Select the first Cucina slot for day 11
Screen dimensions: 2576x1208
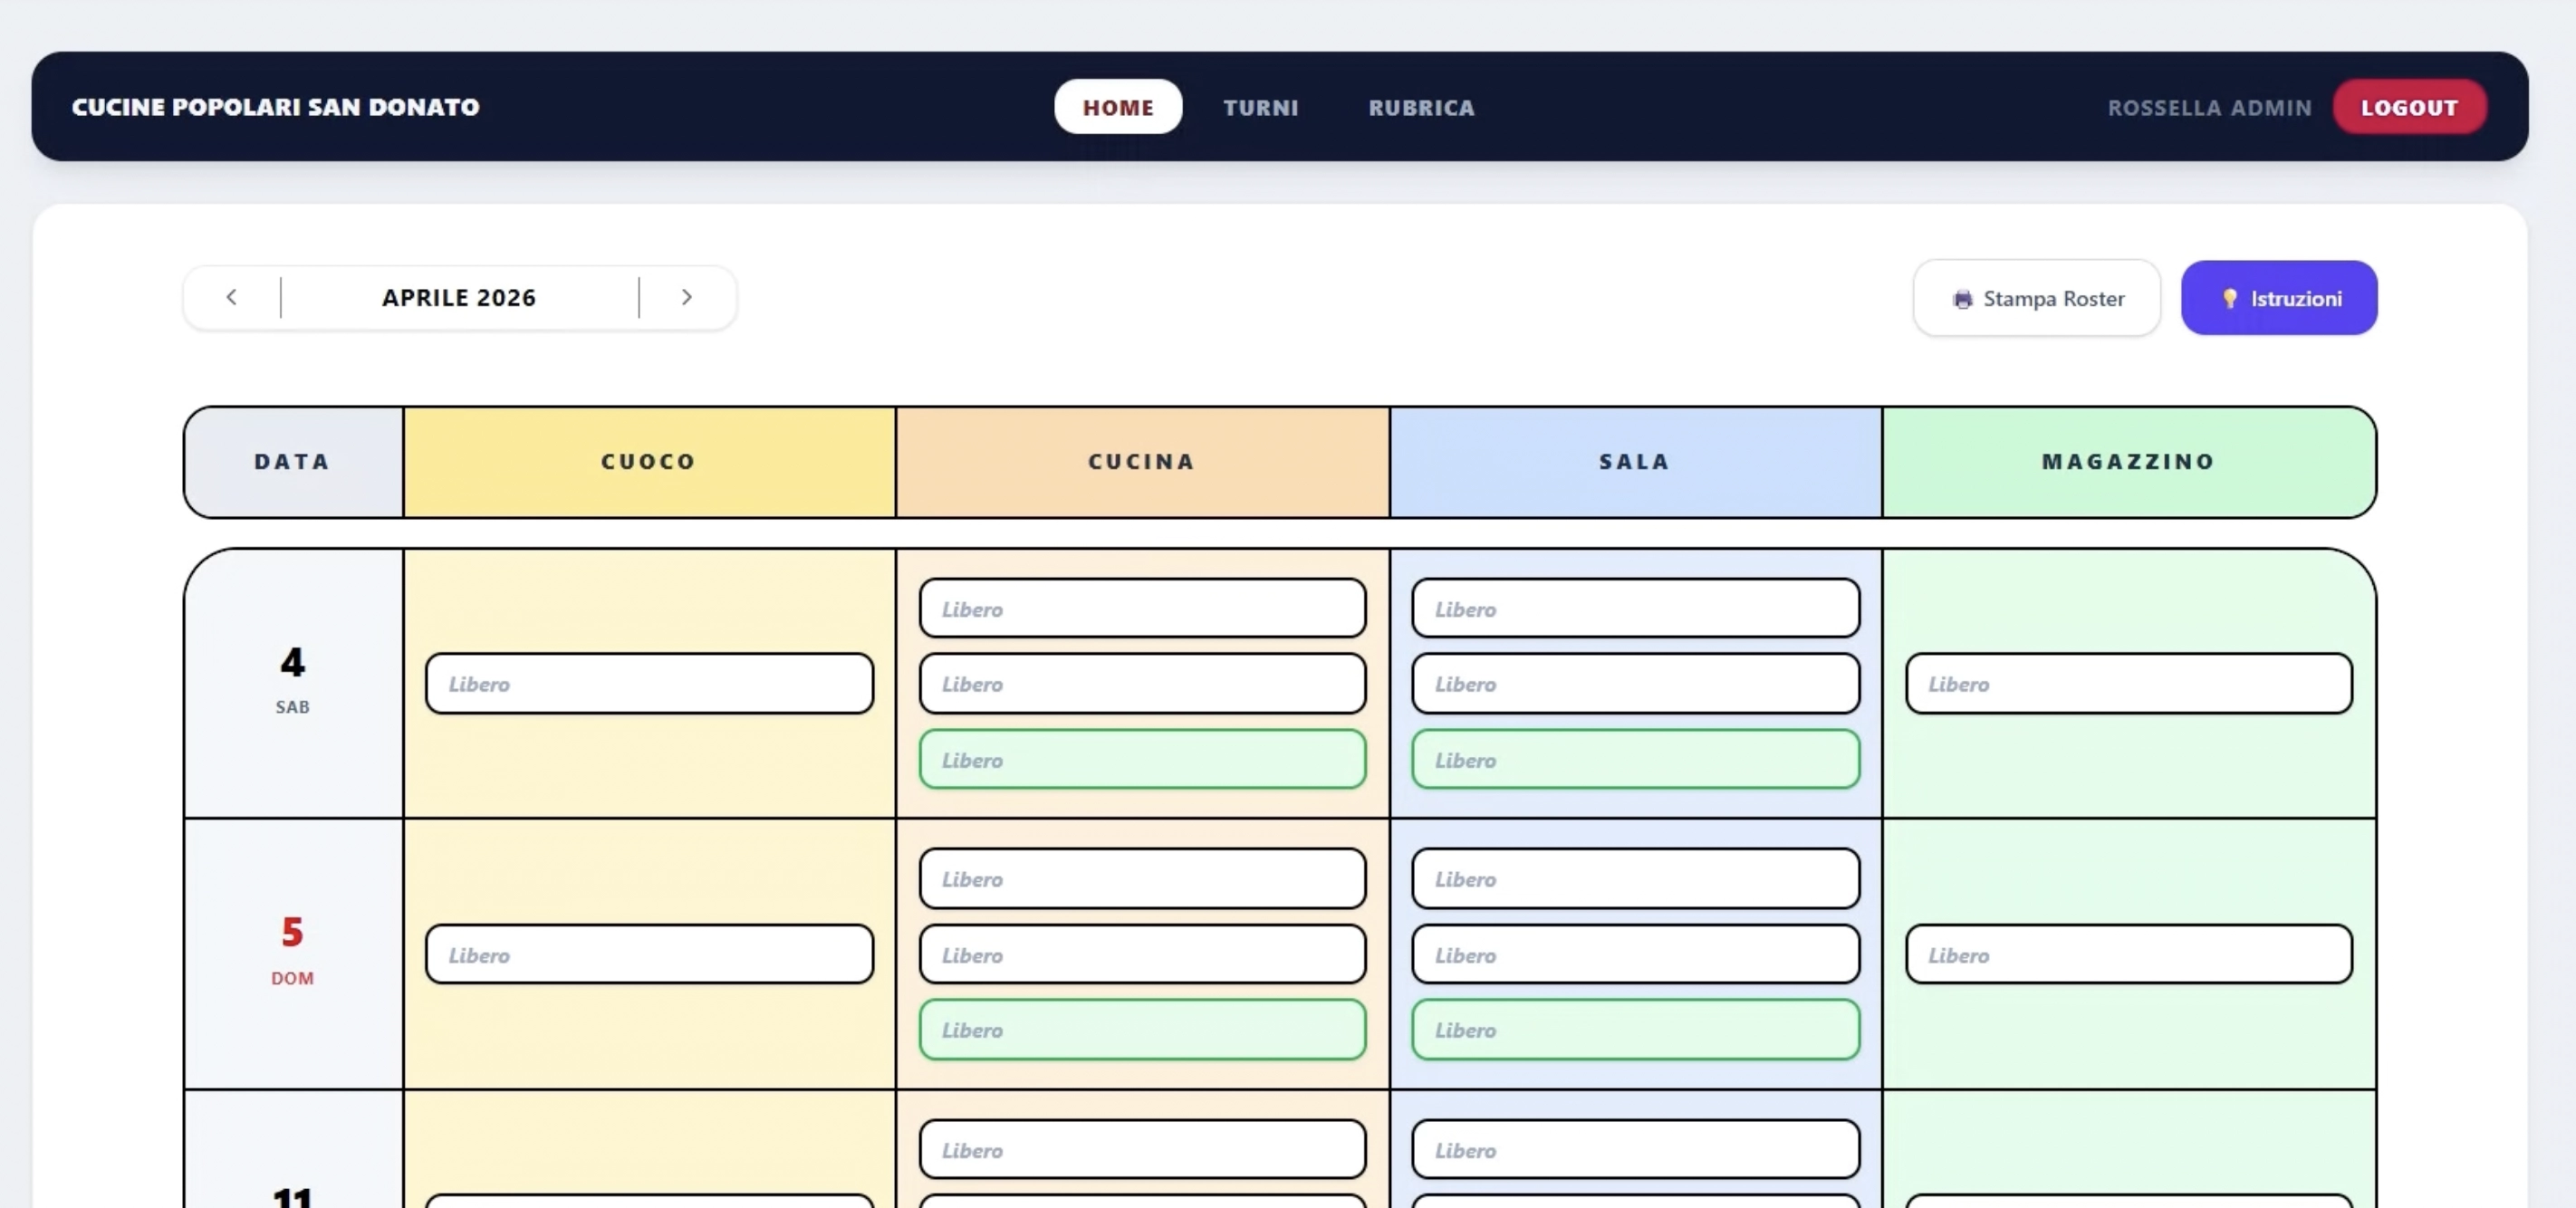(x=1142, y=1150)
